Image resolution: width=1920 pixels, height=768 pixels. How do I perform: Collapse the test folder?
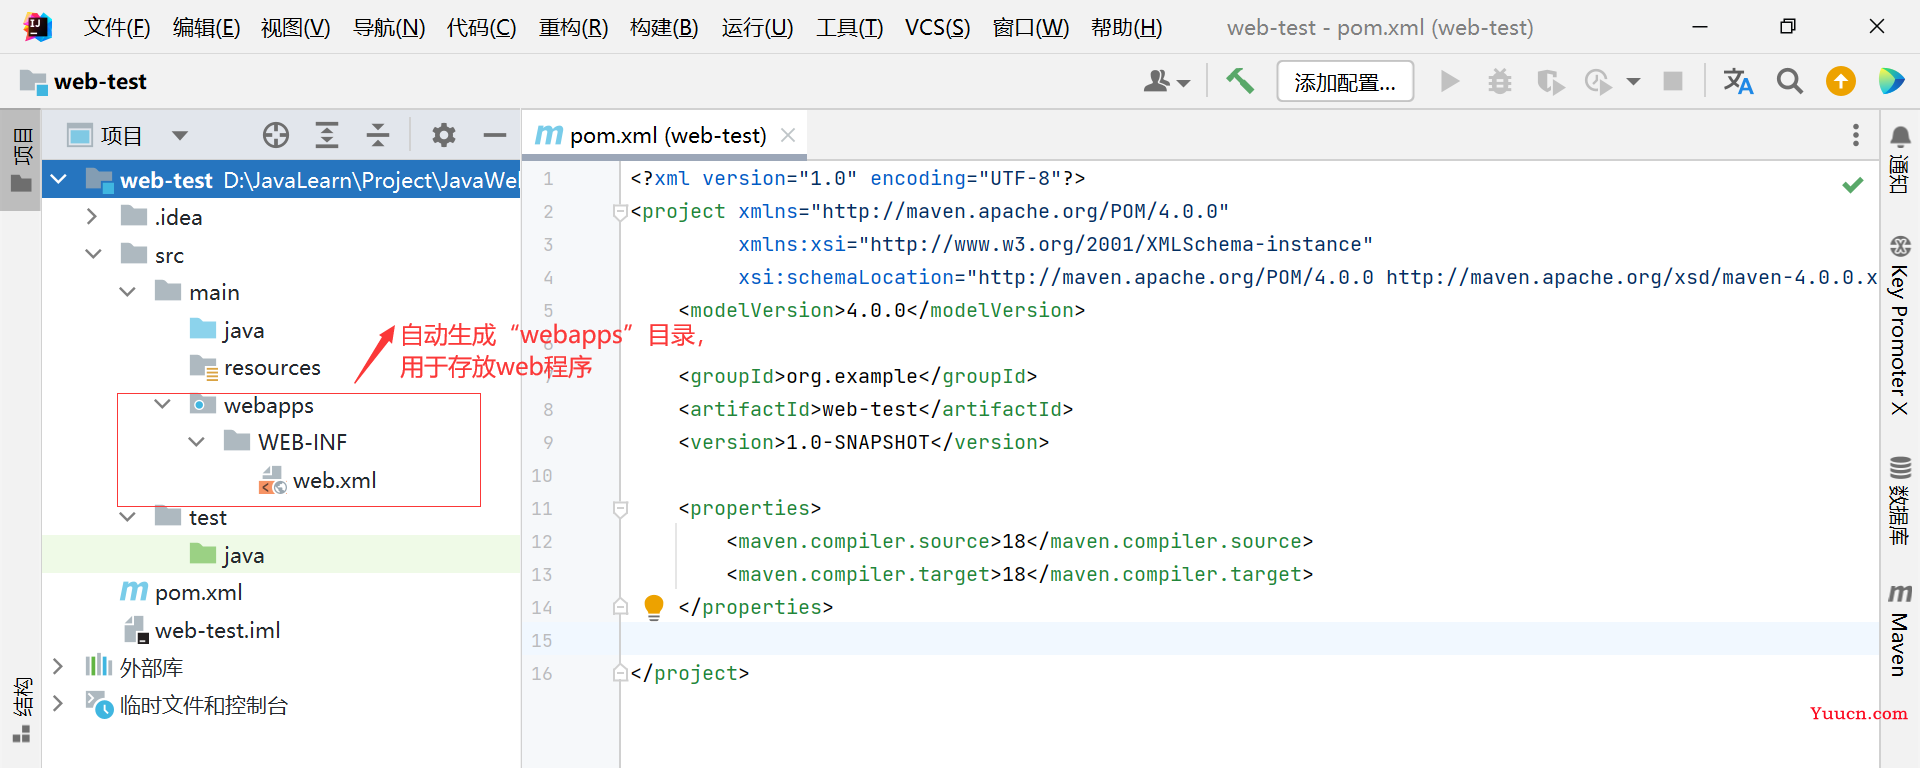click(x=127, y=517)
